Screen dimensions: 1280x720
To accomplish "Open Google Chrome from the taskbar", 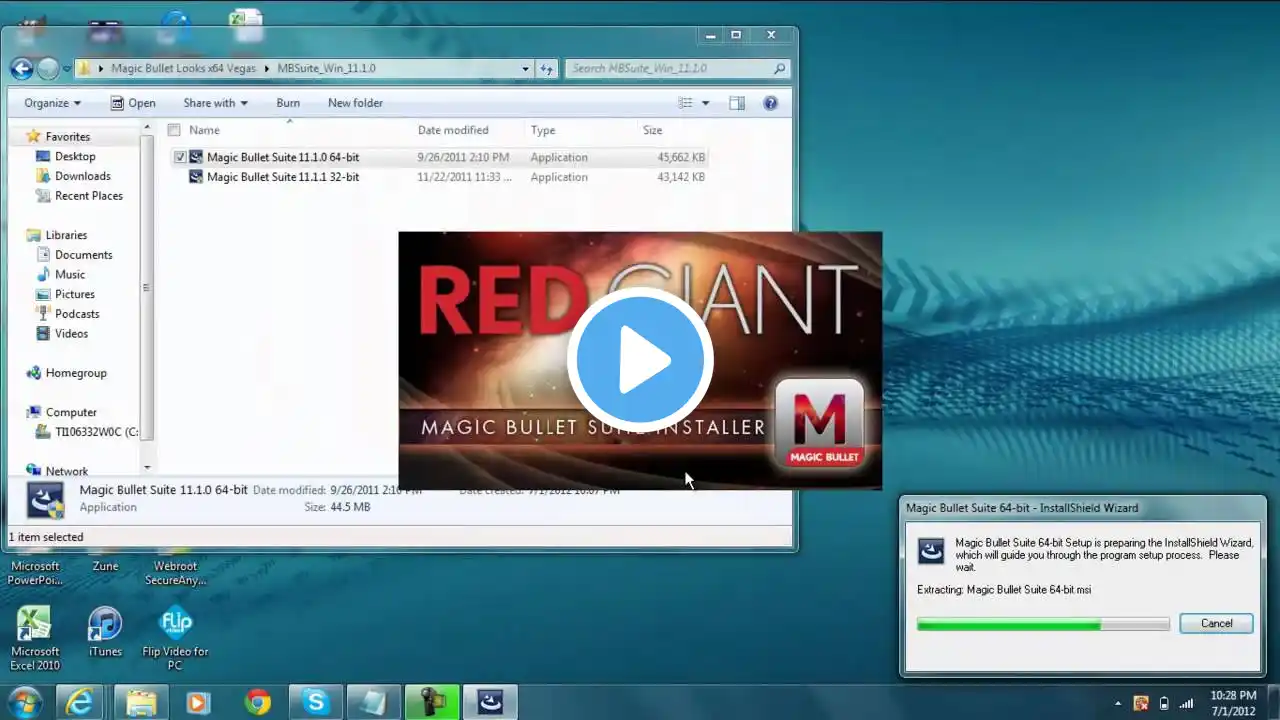I will click(257, 703).
